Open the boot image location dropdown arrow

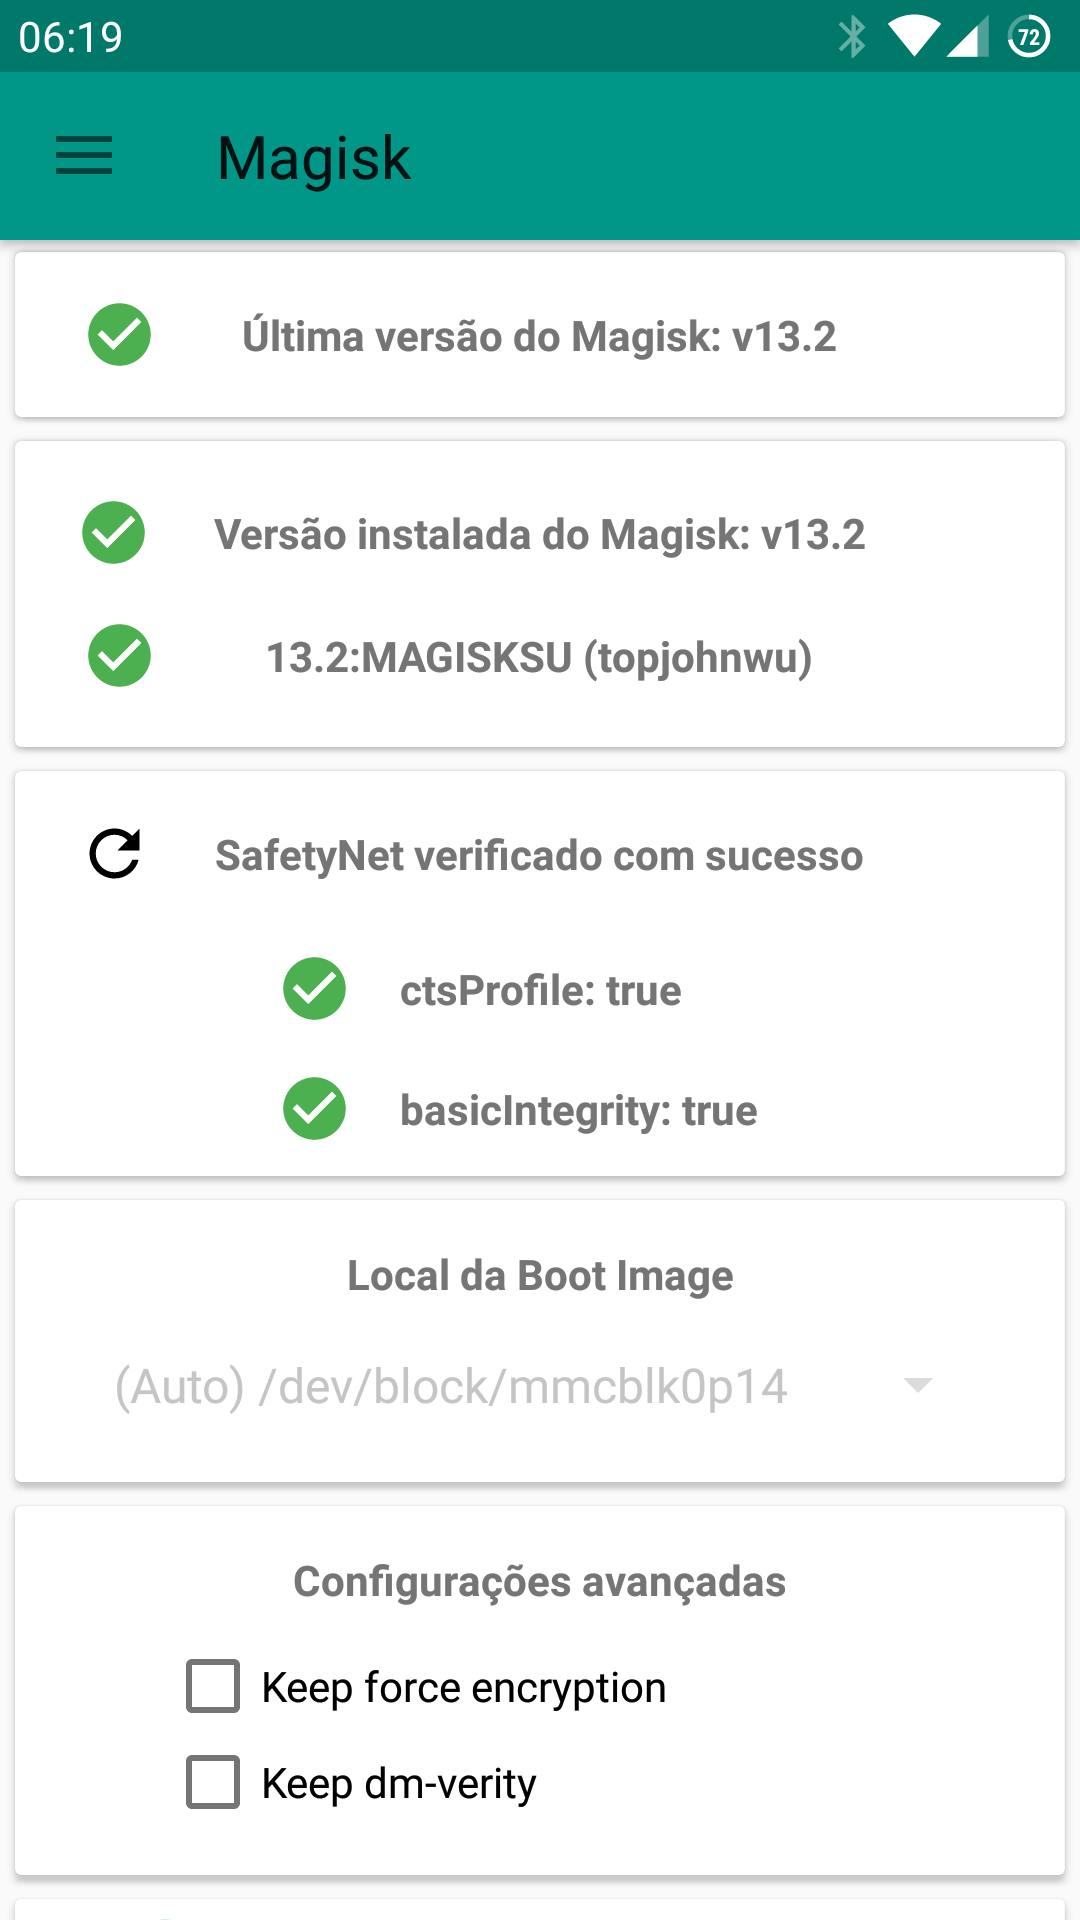pos(917,1385)
